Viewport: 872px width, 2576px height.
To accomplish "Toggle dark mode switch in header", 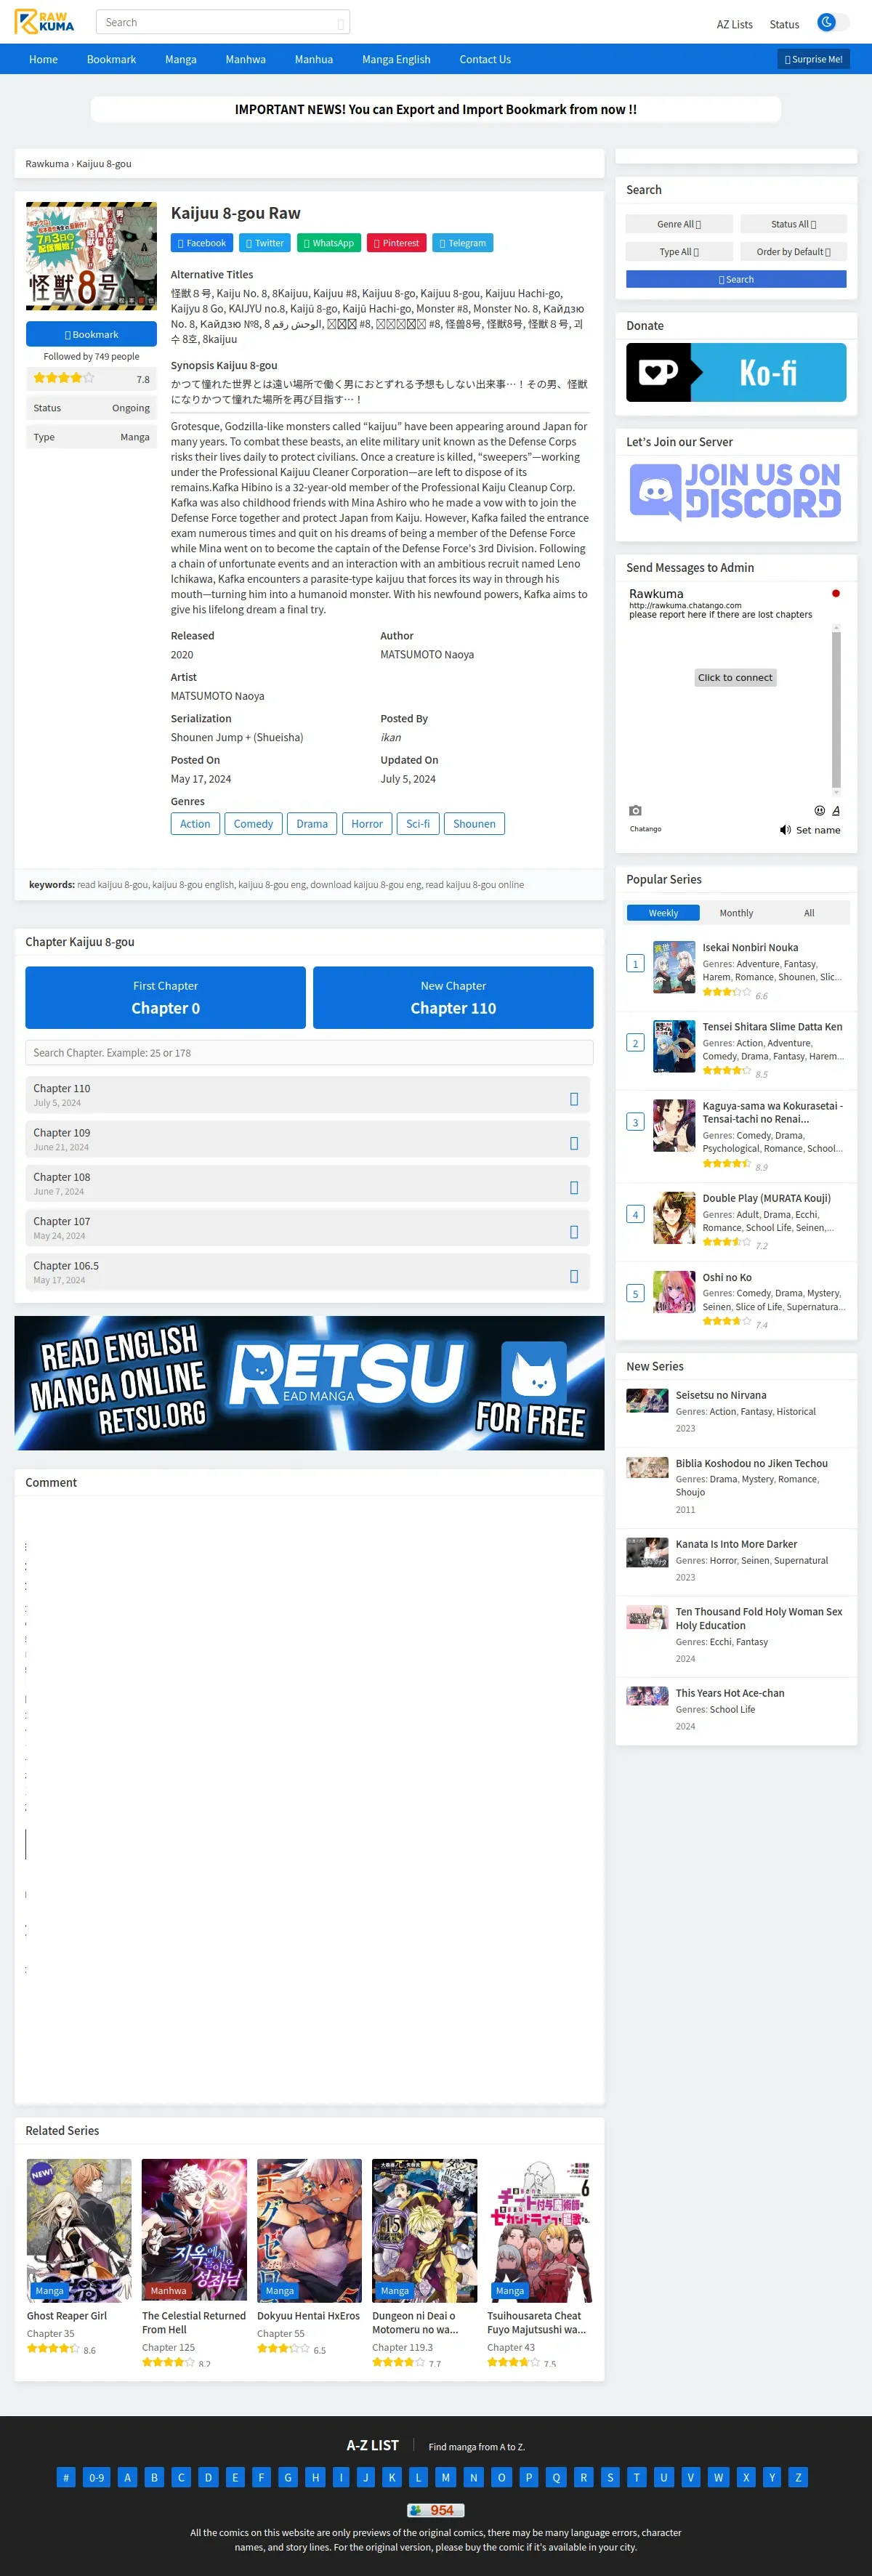I will pos(832,22).
